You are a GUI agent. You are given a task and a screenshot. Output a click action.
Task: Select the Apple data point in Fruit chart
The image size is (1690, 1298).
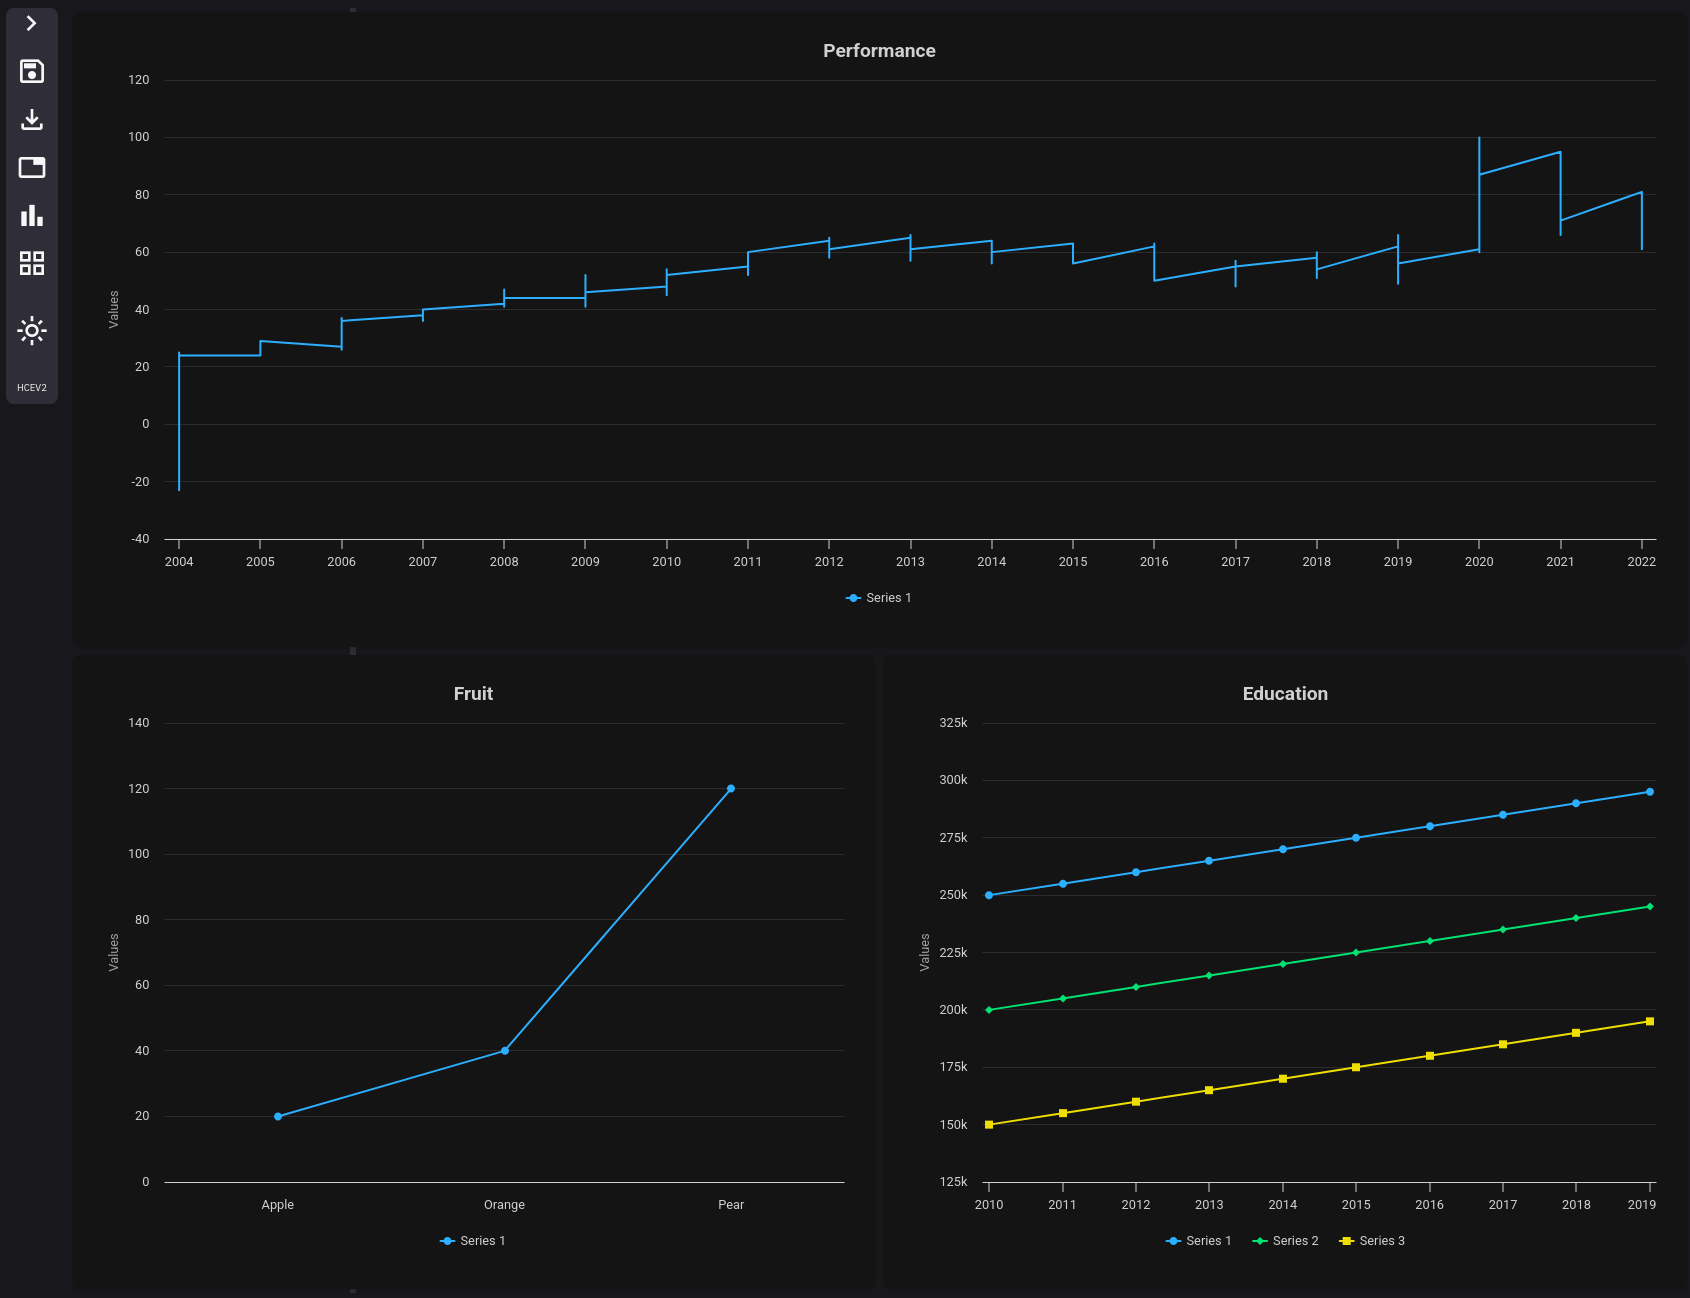coord(277,1115)
